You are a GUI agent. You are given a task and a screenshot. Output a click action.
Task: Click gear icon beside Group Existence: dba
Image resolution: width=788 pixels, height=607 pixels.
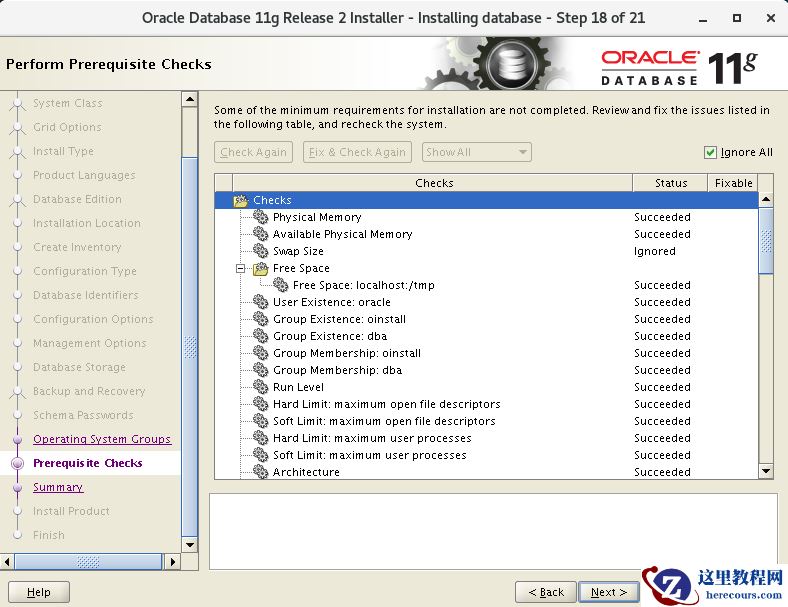point(260,336)
